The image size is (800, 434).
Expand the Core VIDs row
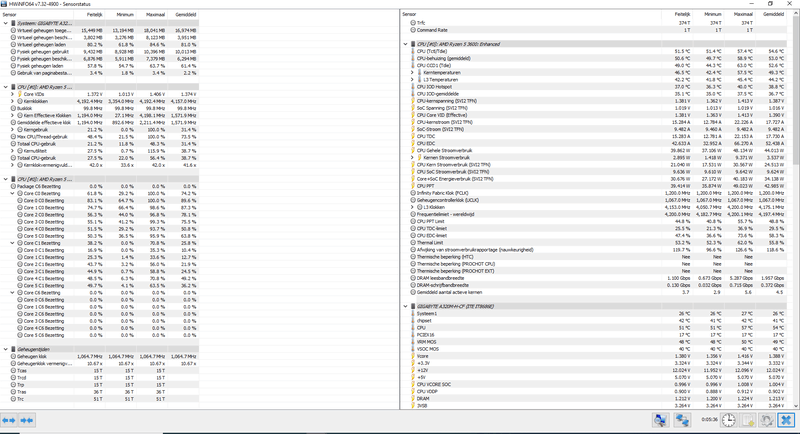click(x=12, y=94)
